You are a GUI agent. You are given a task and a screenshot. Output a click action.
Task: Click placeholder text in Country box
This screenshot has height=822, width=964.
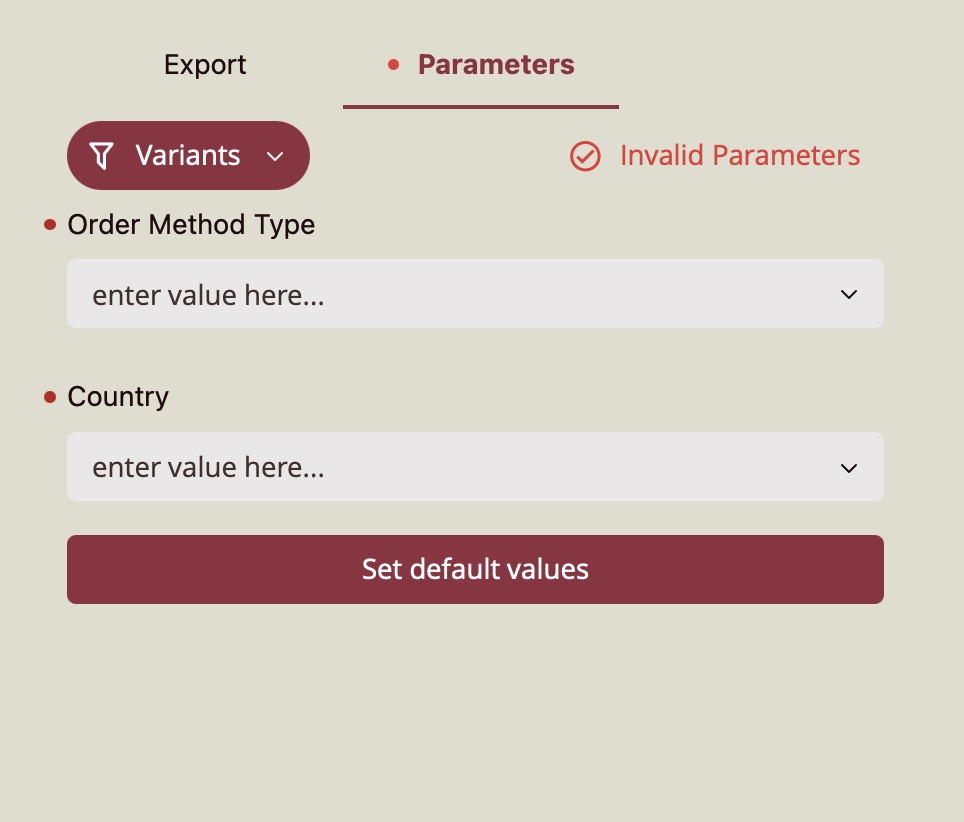tap(208, 467)
